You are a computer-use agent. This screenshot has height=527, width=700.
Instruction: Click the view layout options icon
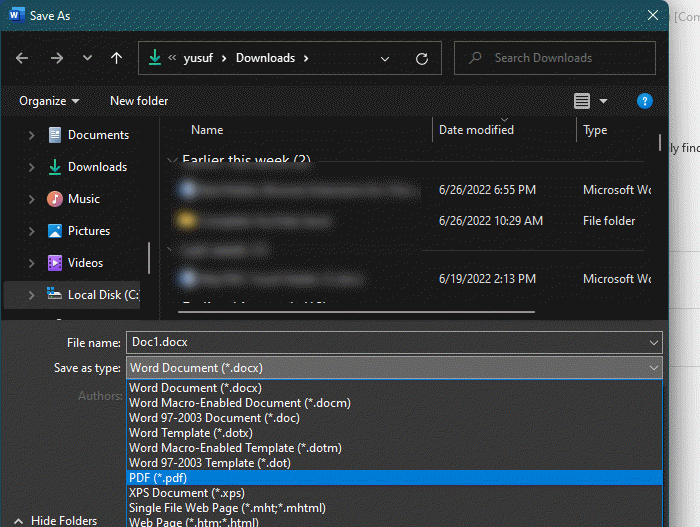tap(582, 101)
